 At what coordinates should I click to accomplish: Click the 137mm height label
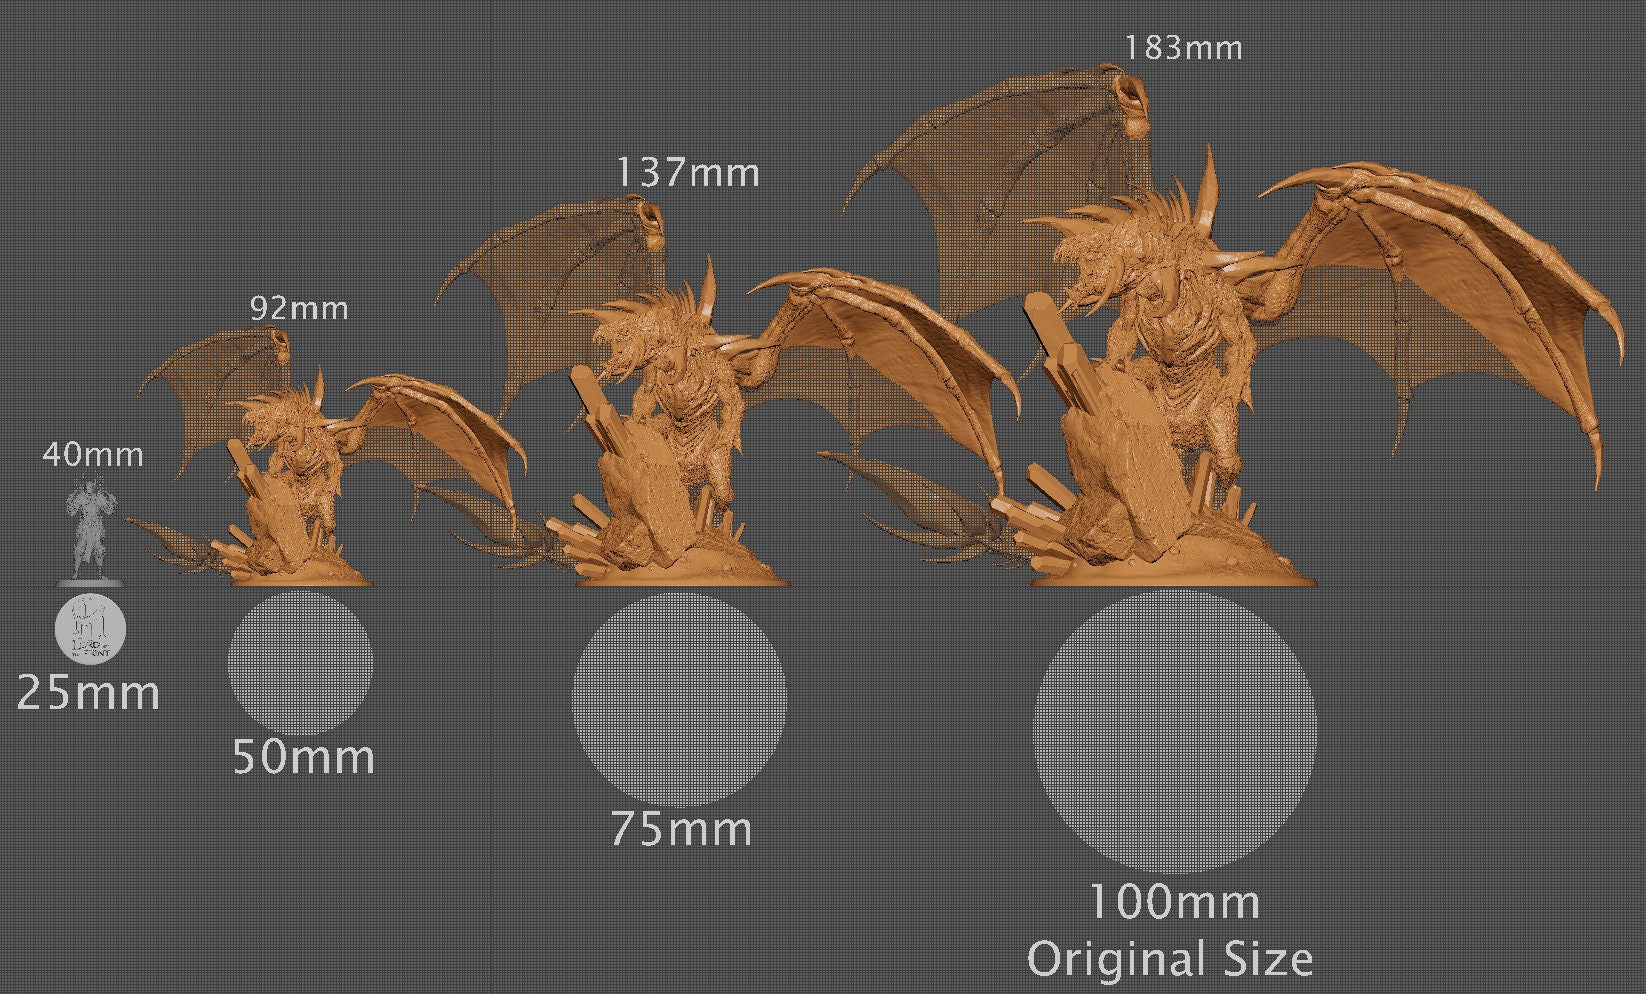pos(687,173)
